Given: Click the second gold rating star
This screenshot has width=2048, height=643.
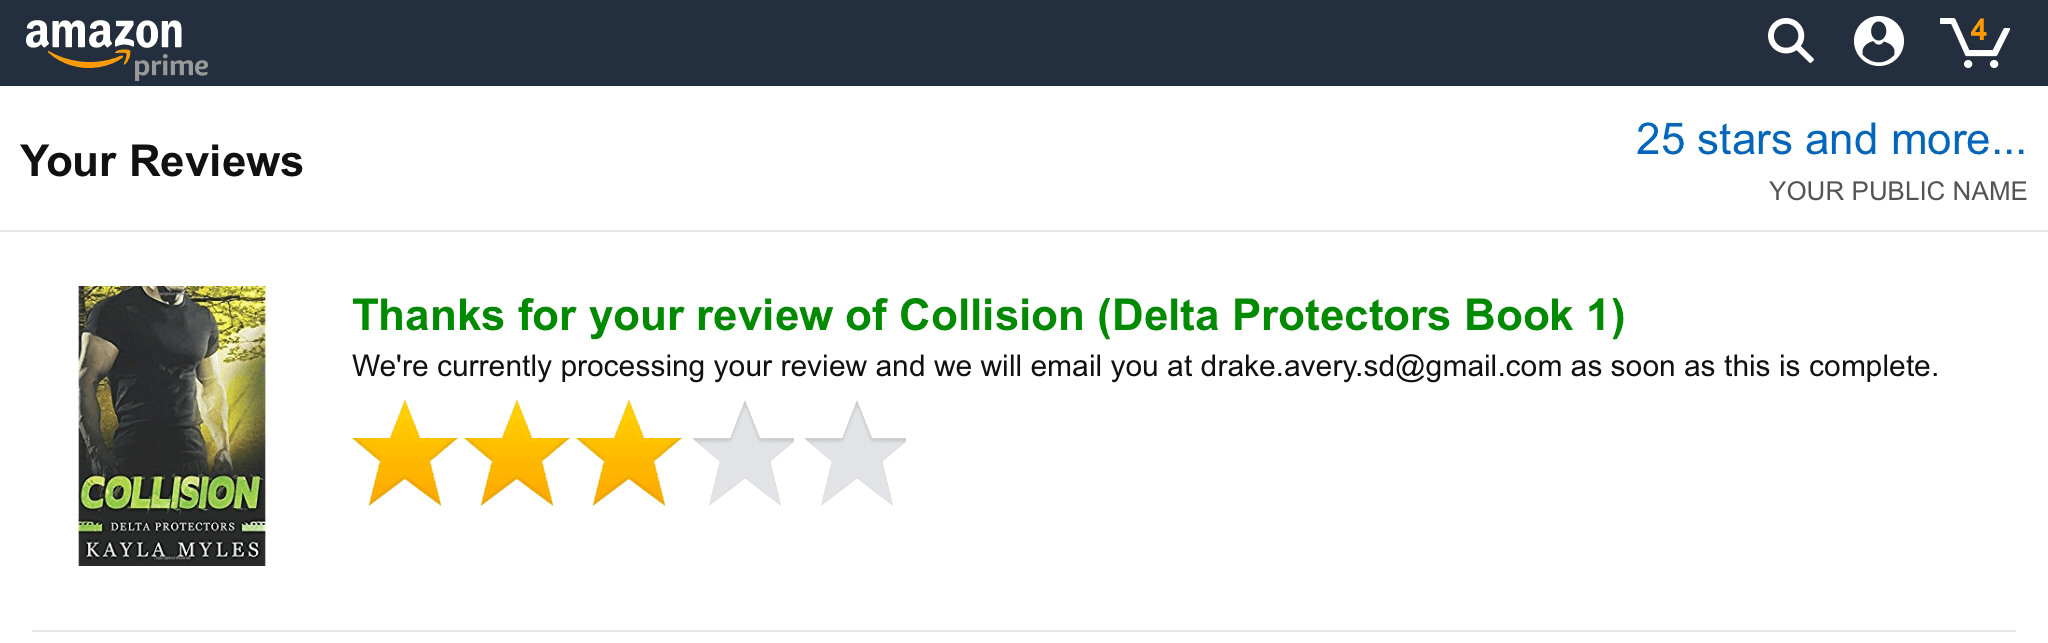Looking at the screenshot, I should coord(517,455).
